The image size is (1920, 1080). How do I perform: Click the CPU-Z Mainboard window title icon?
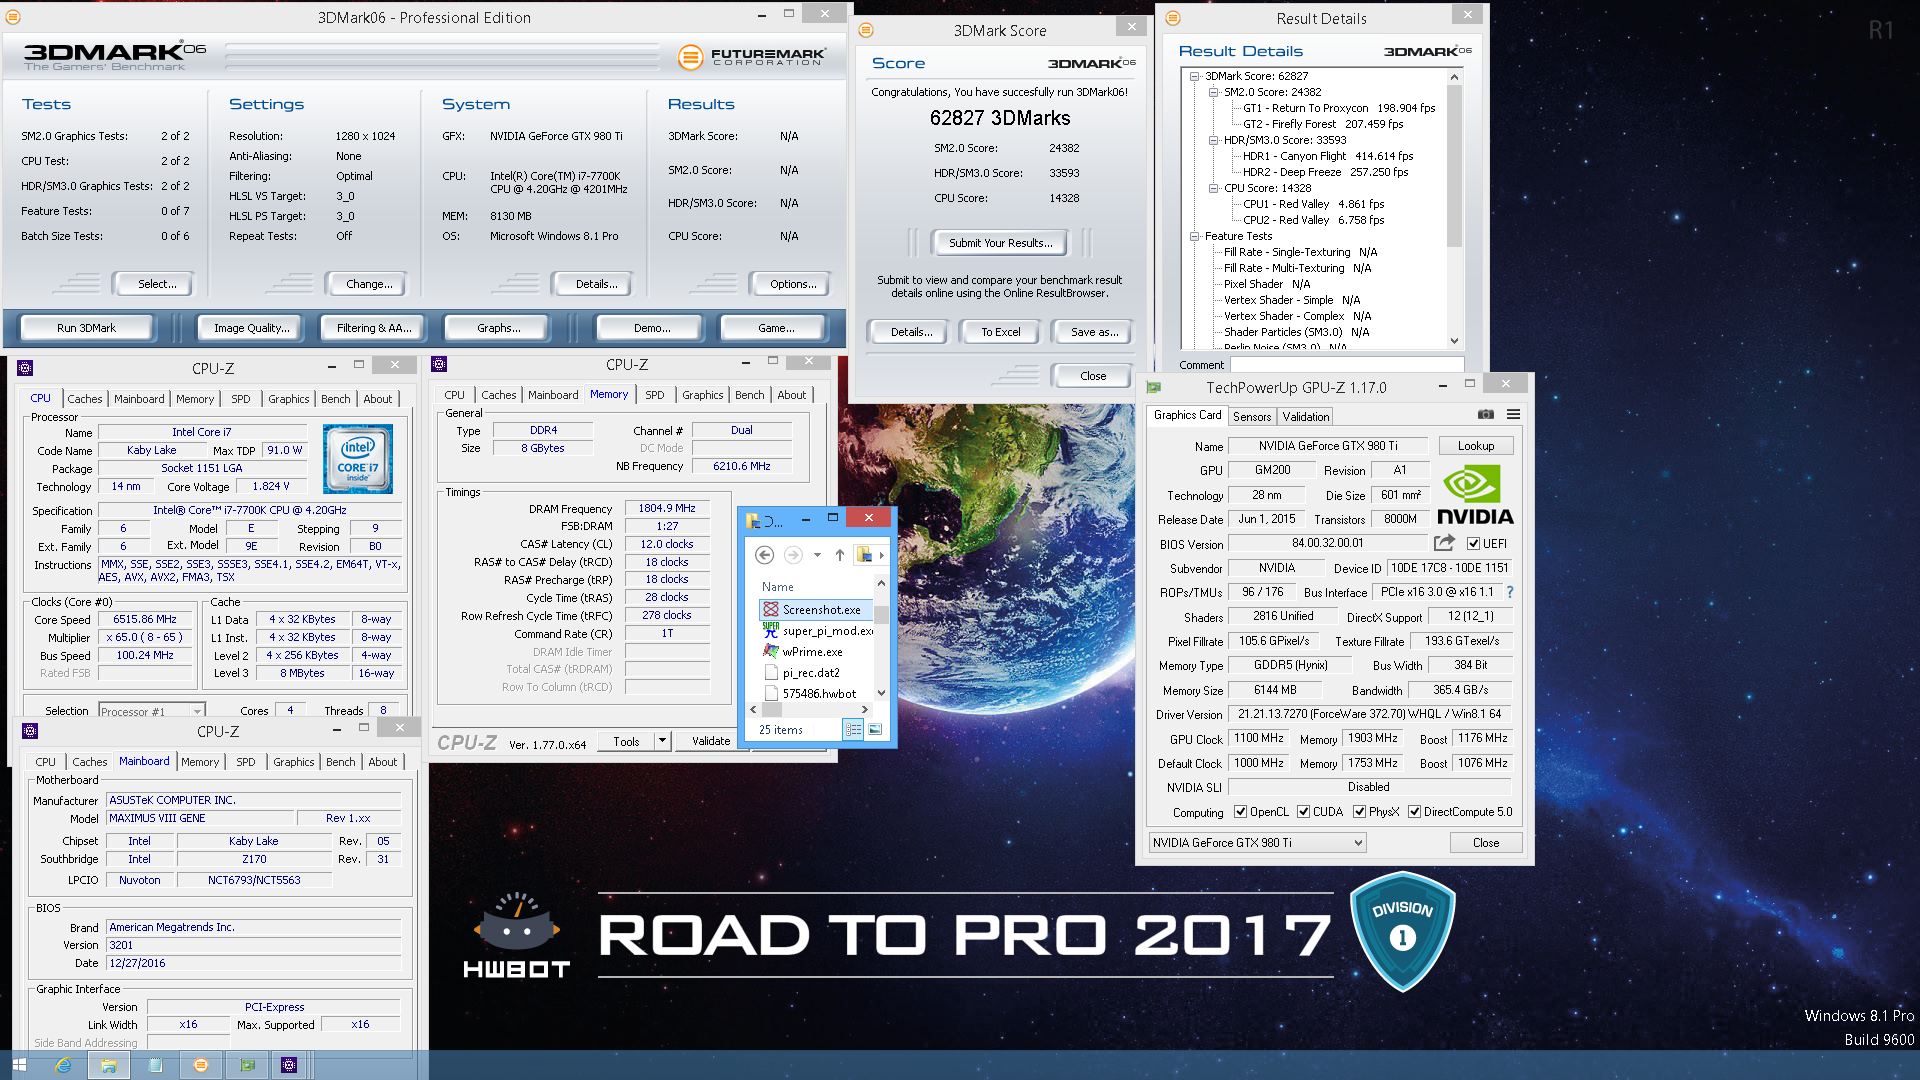(30, 731)
